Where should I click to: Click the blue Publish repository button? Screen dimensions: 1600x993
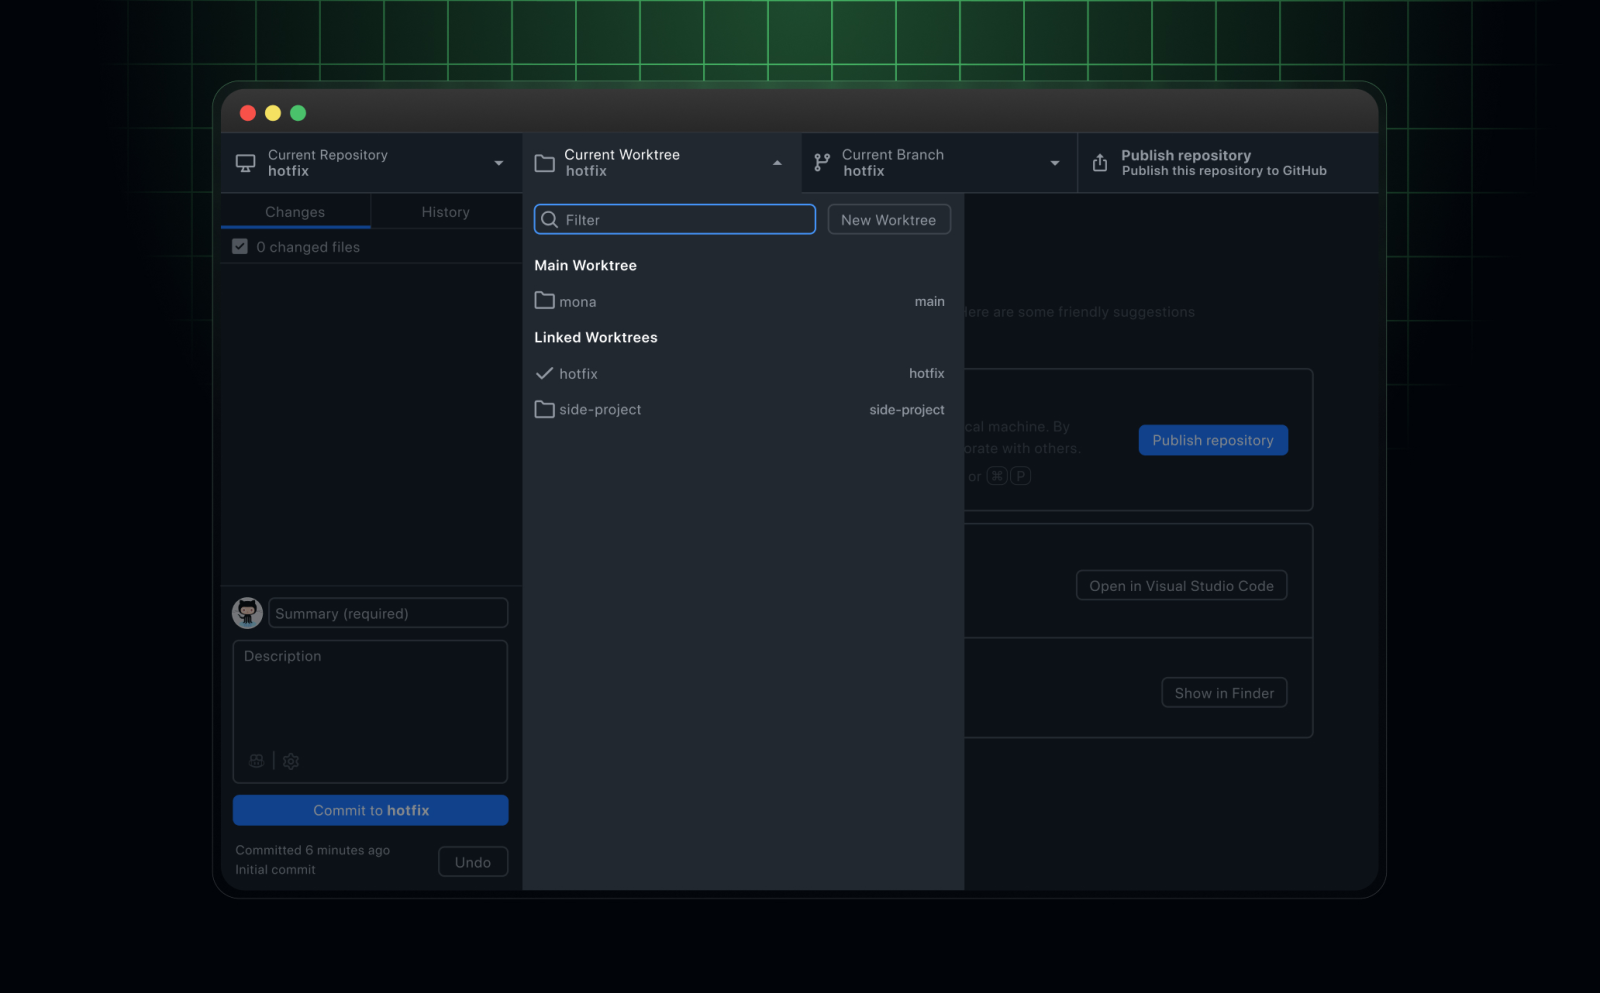1213,440
